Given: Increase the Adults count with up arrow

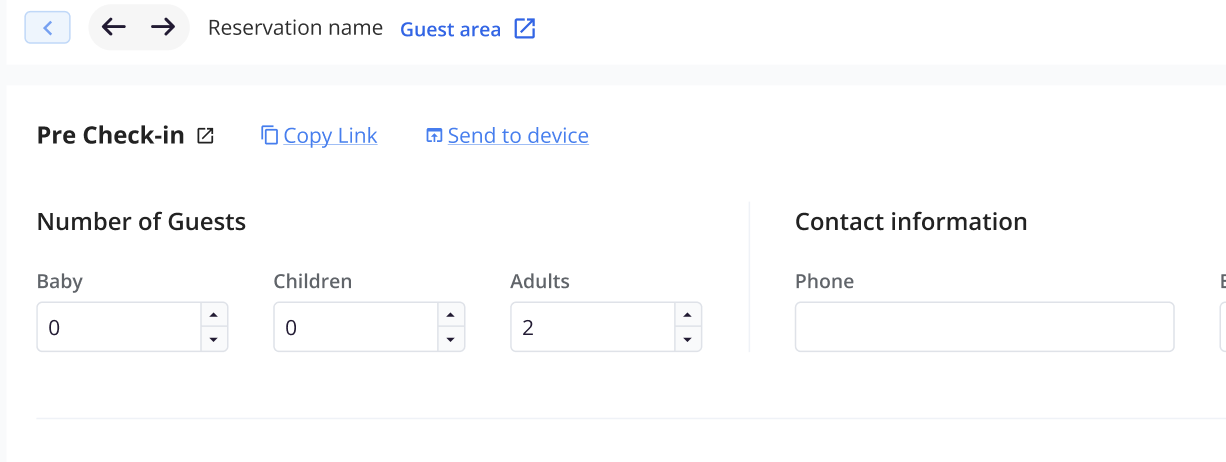Looking at the screenshot, I should point(687,315).
